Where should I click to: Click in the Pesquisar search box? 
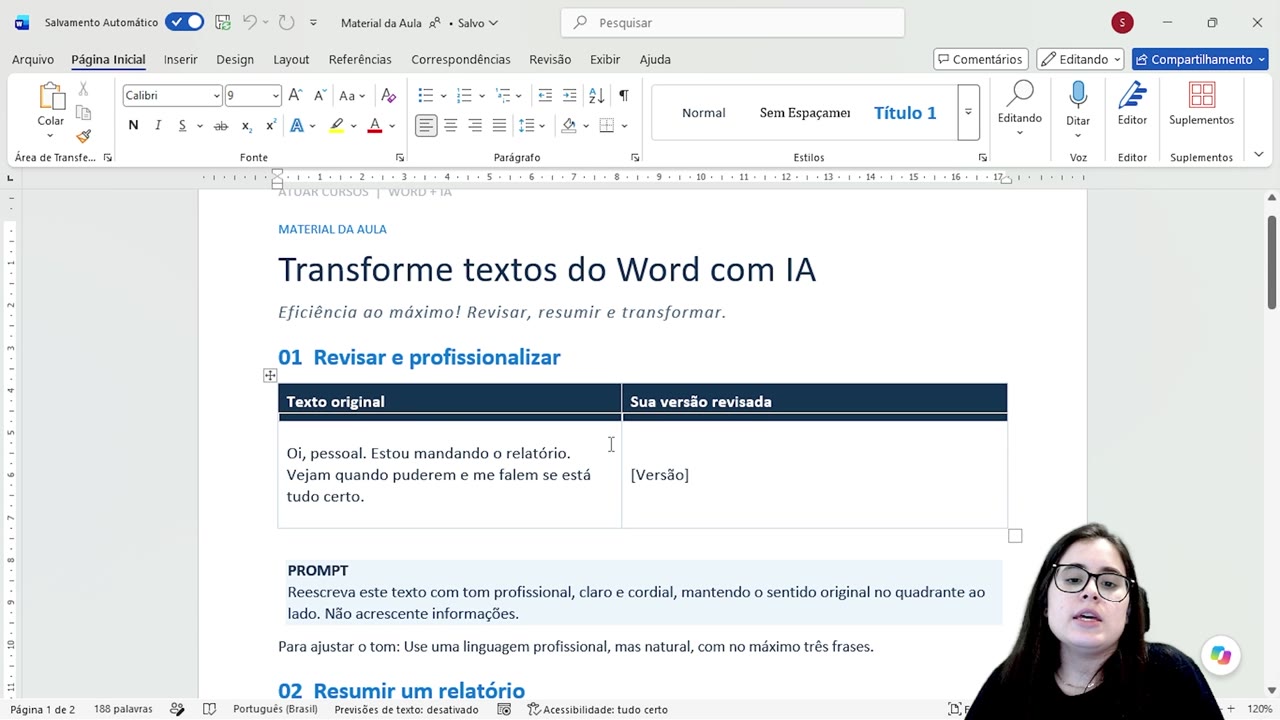[732, 22]
